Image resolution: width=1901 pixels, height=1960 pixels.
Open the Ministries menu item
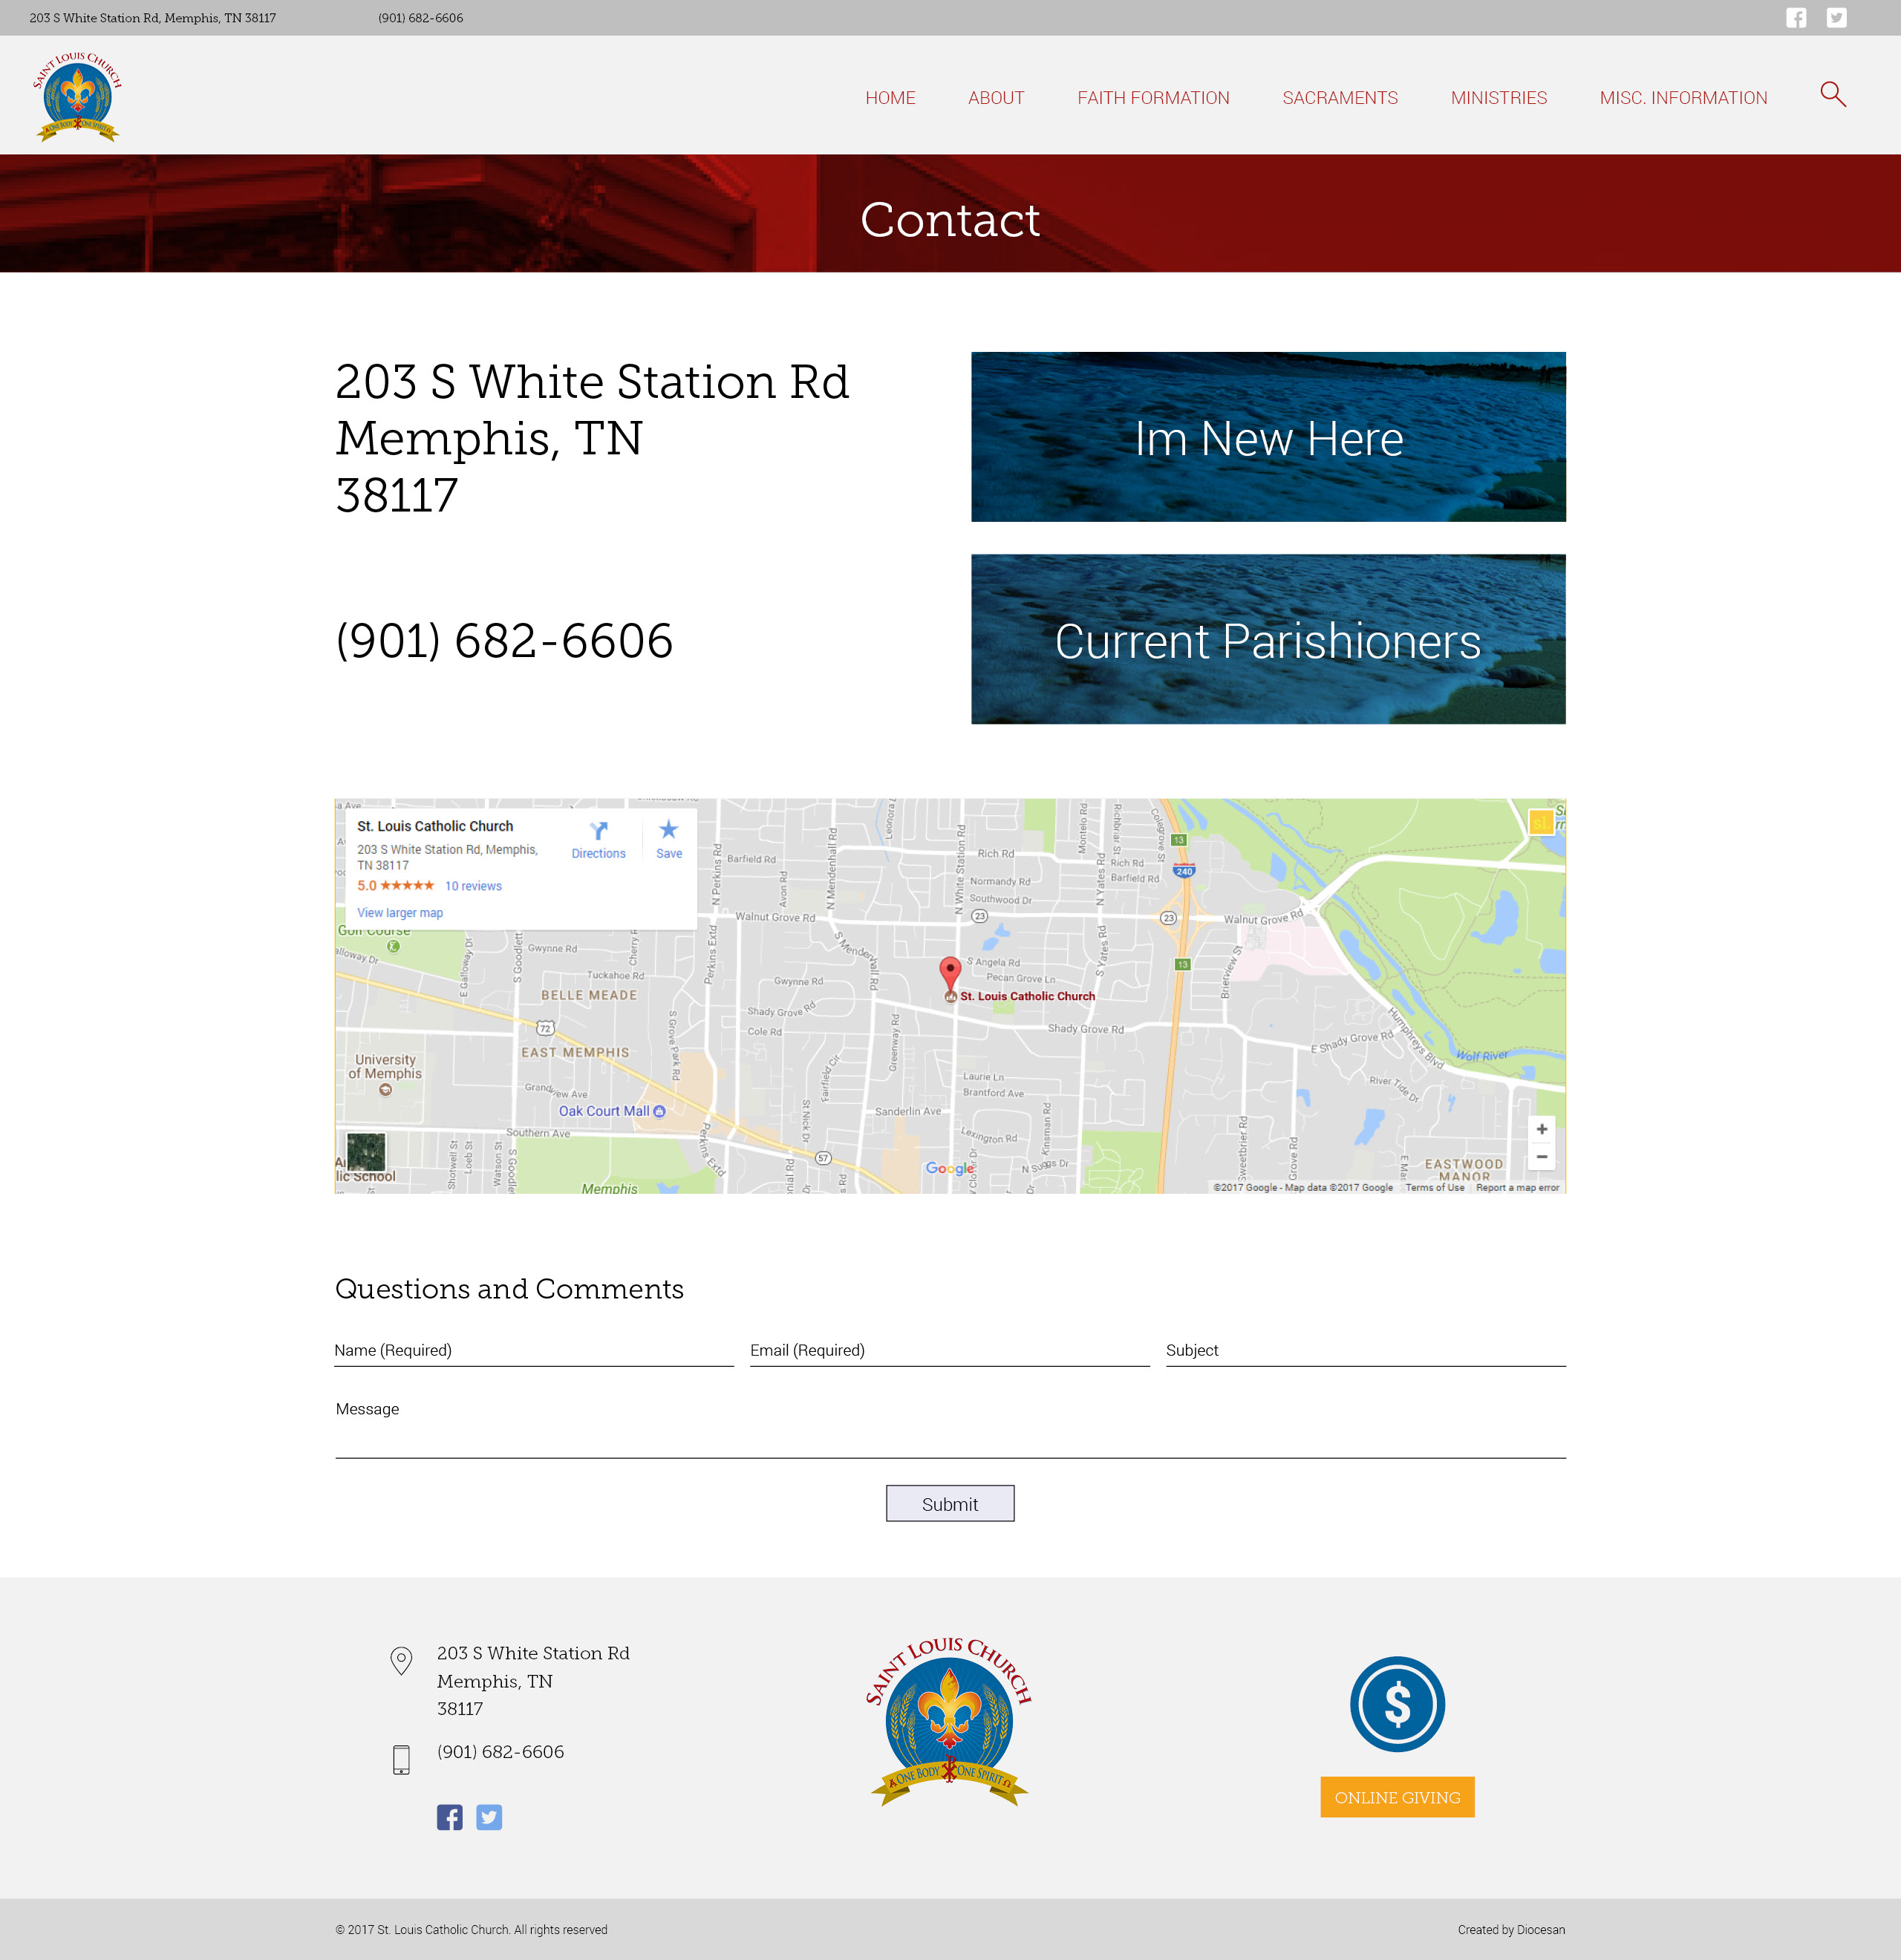[1498, 98]
